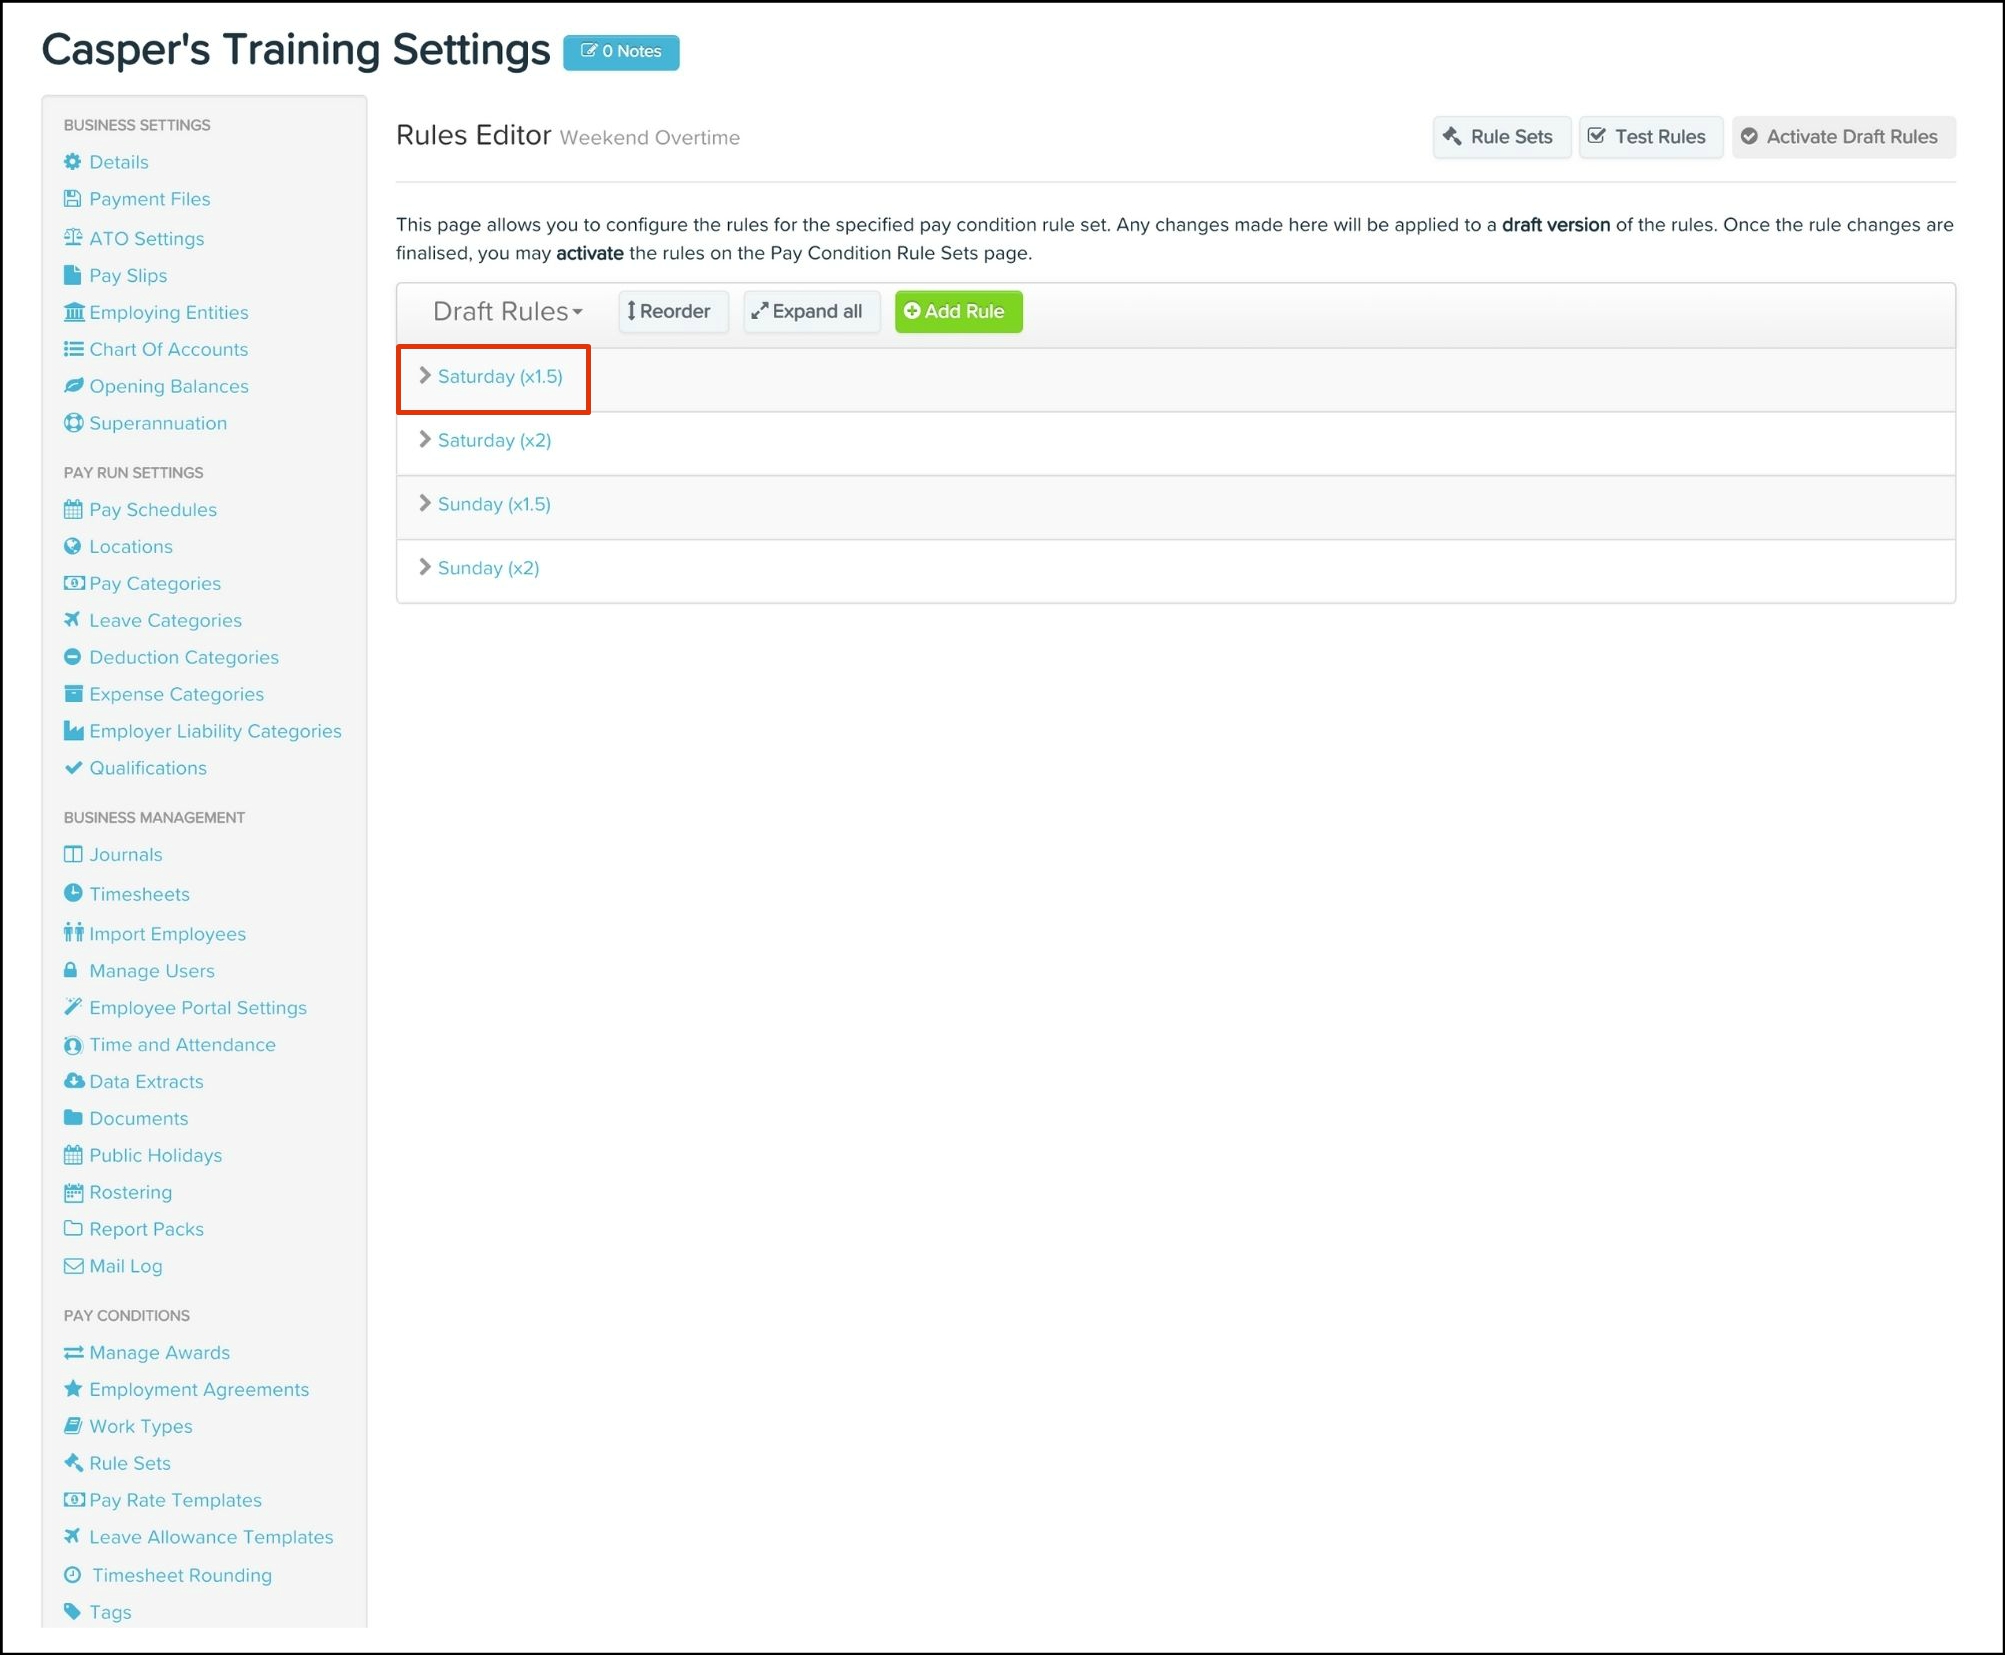Click the green Add Rule button
2005x1655 pixels.
[x=957, y=312]
